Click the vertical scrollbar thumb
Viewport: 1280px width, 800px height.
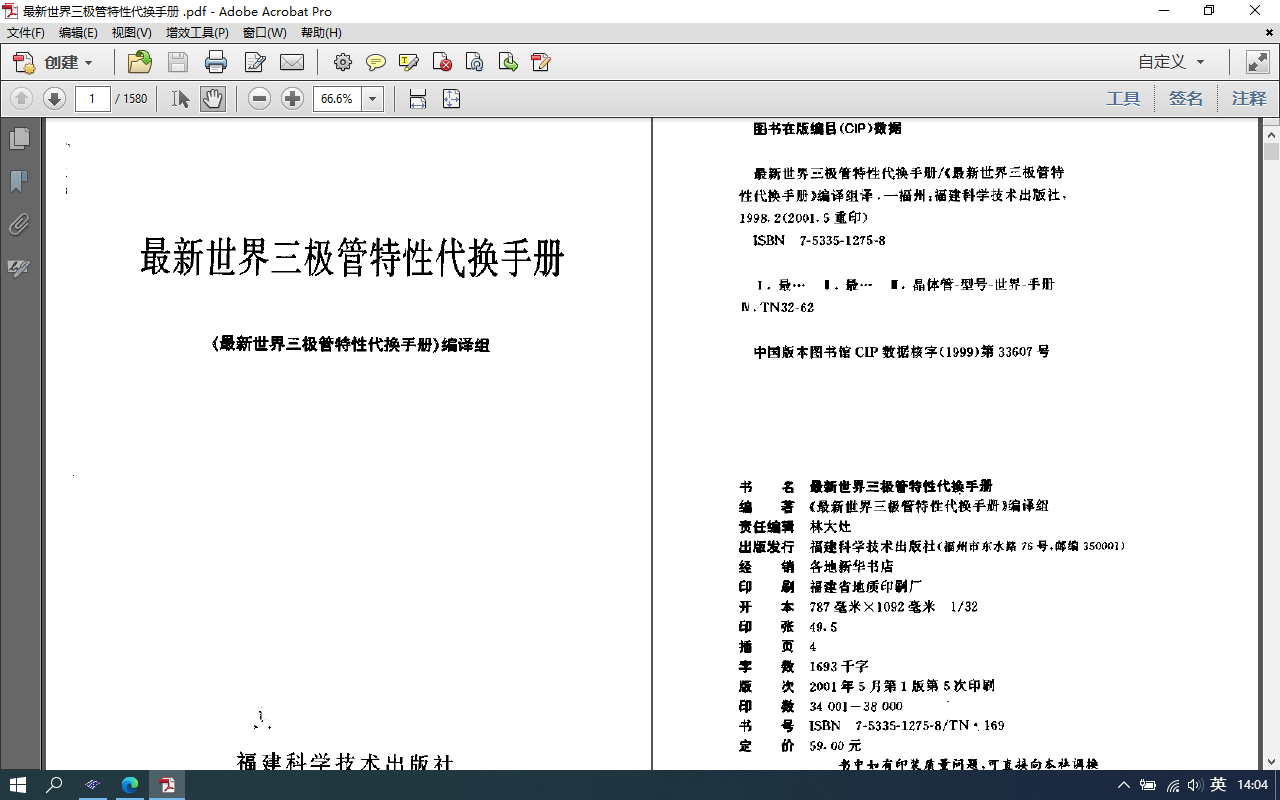tap(1271, 152)
